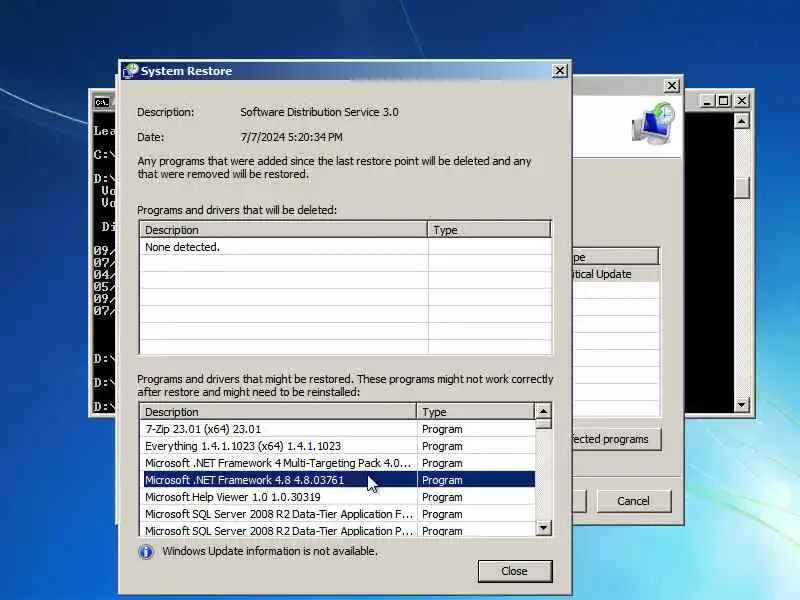The image size is (800, 600).
Task: Close the command prompt window
Action: coord(742,101)
